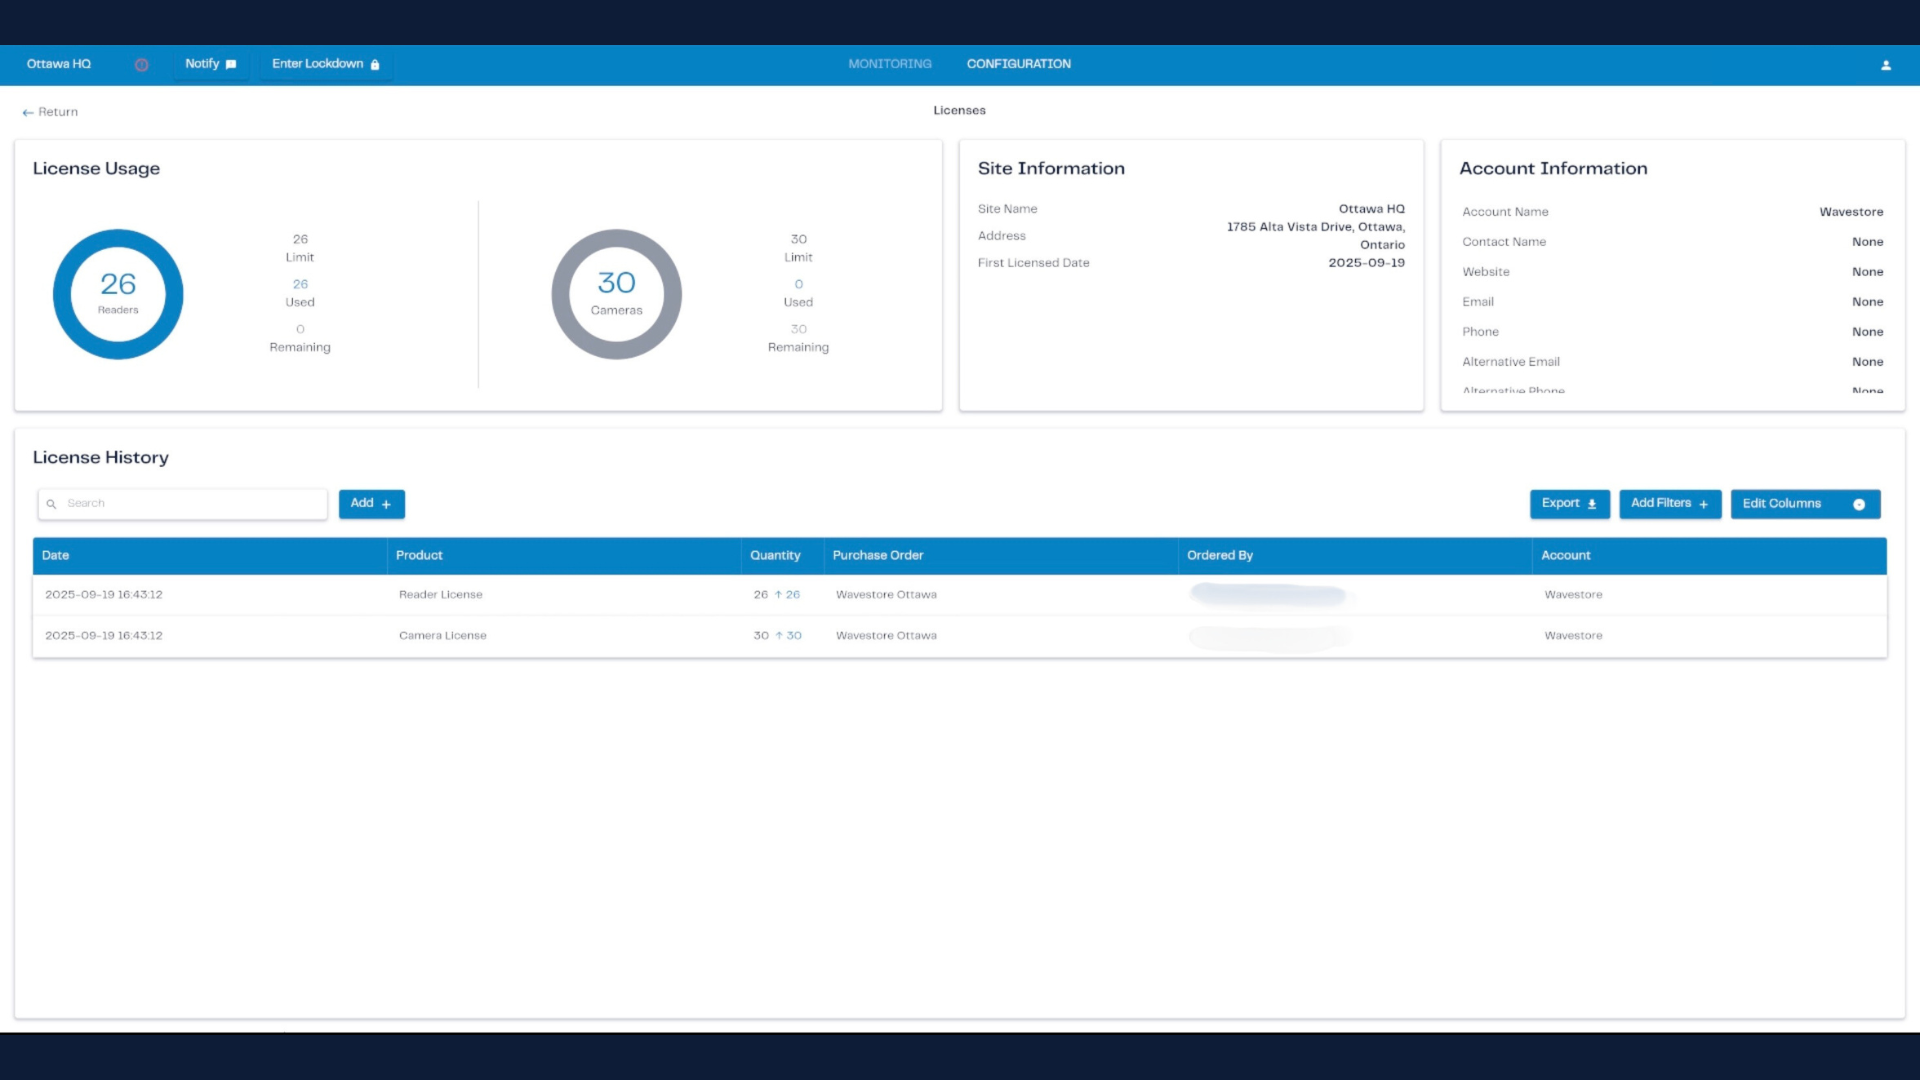
Task: Click the red alert status icon
Action: pyautogui.click(x=142, y=65)
